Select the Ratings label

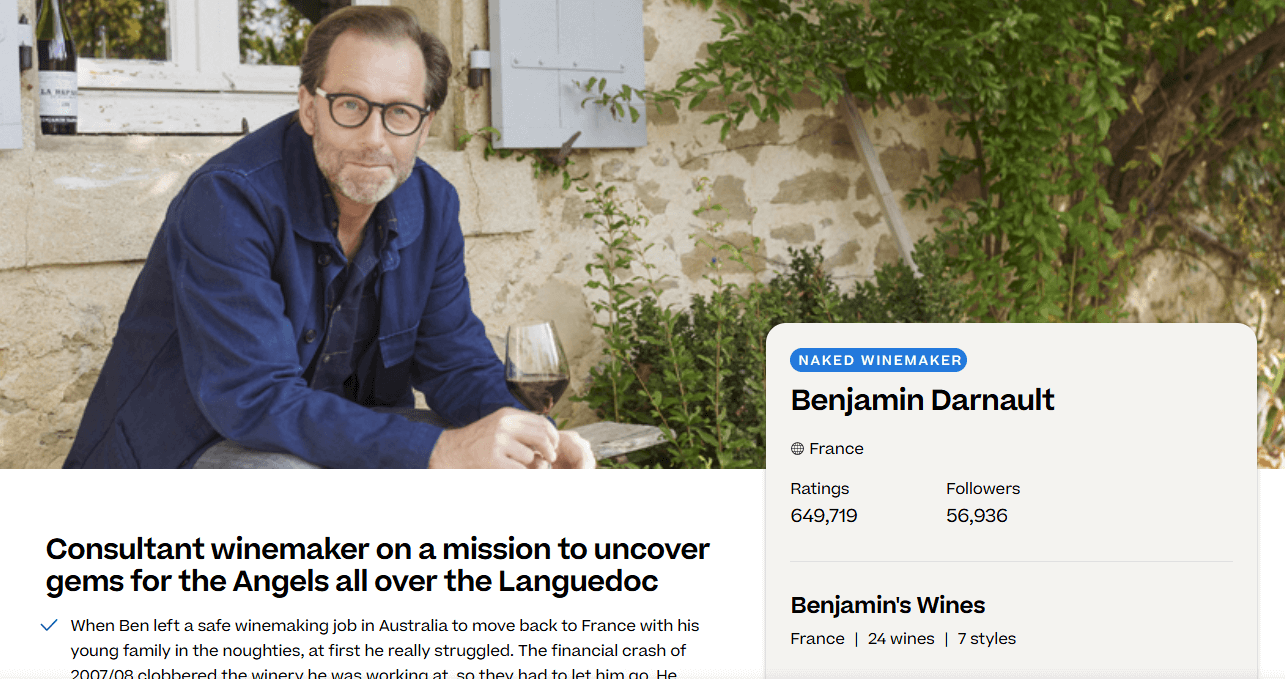[x=820, y=489]
